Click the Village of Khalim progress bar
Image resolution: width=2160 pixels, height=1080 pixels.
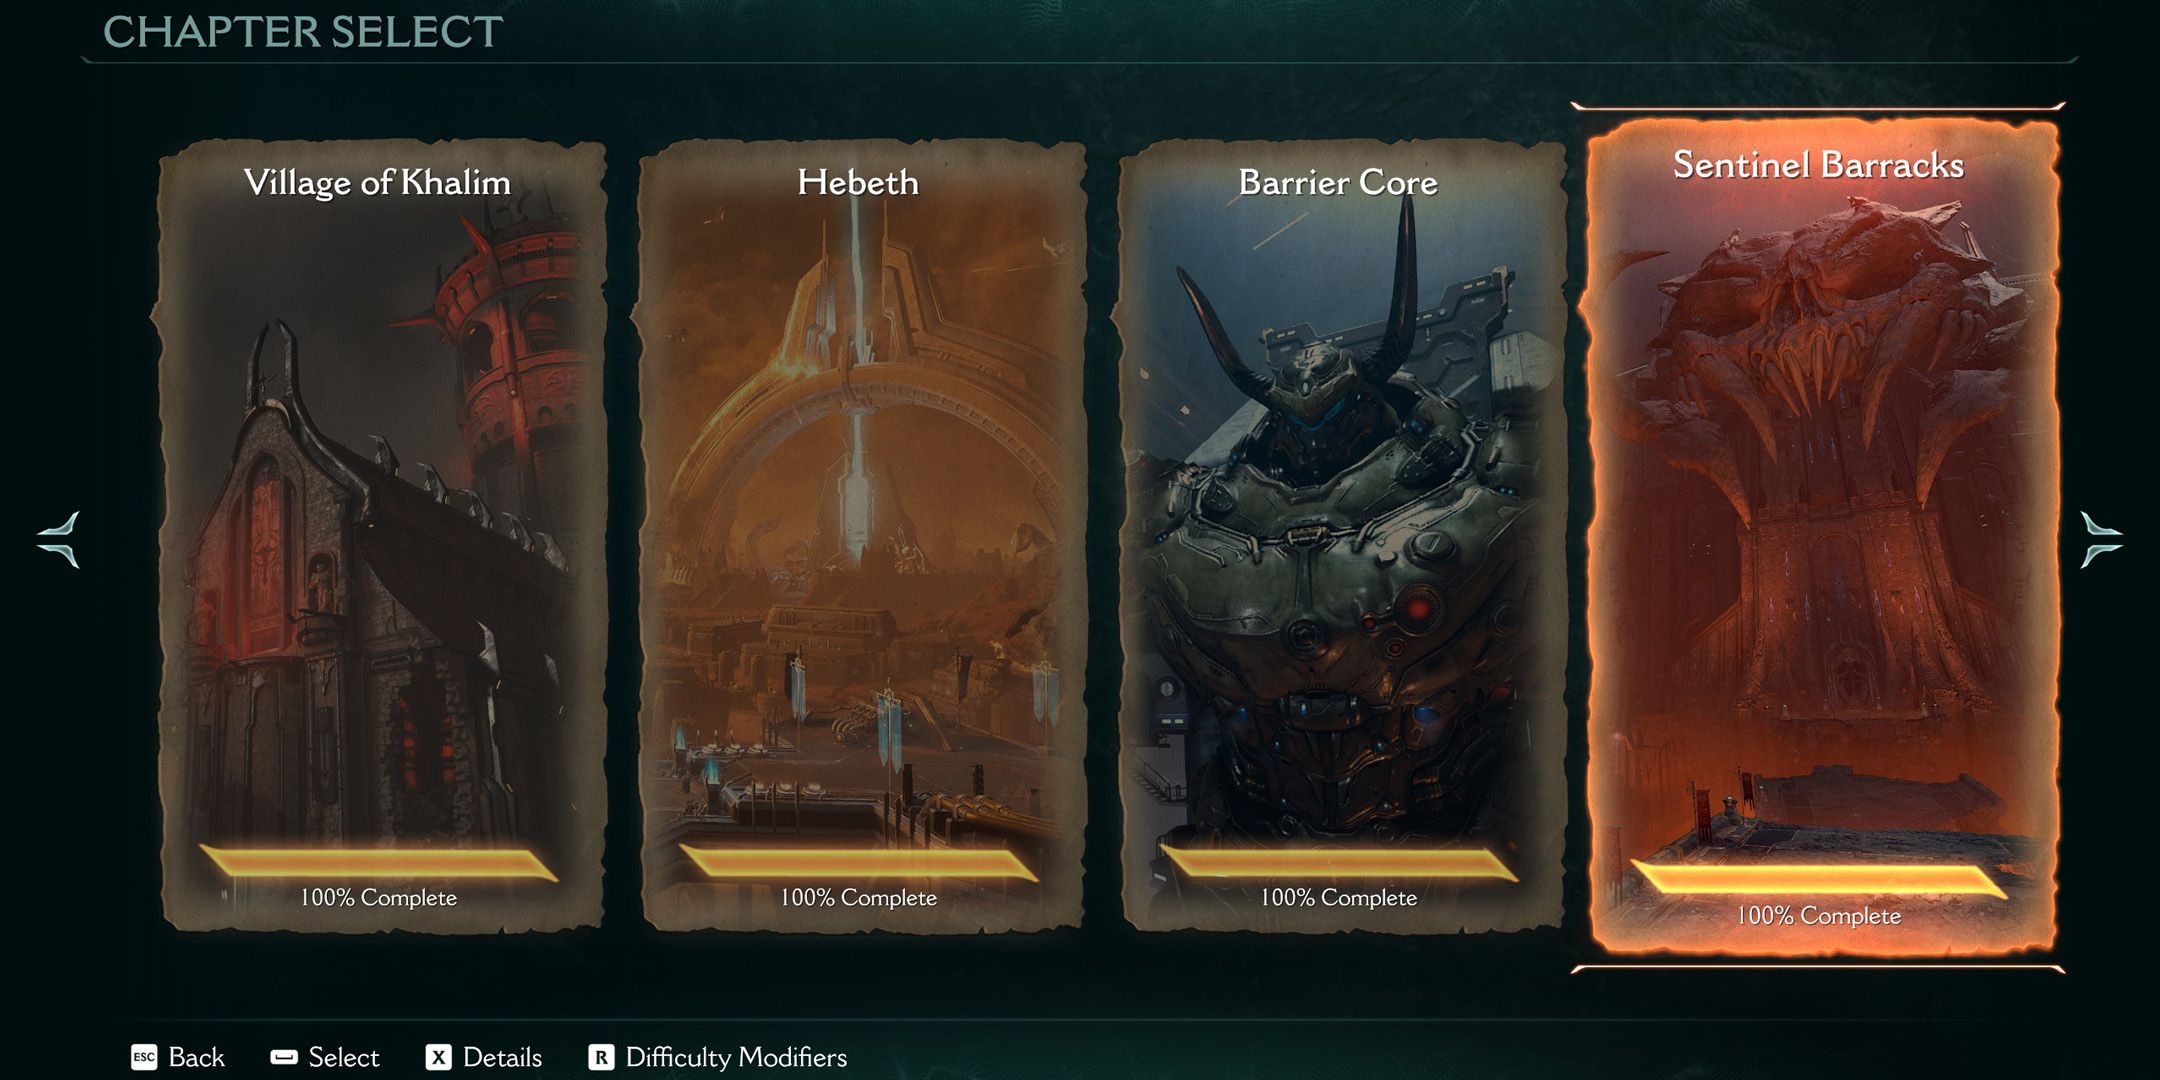378,862
